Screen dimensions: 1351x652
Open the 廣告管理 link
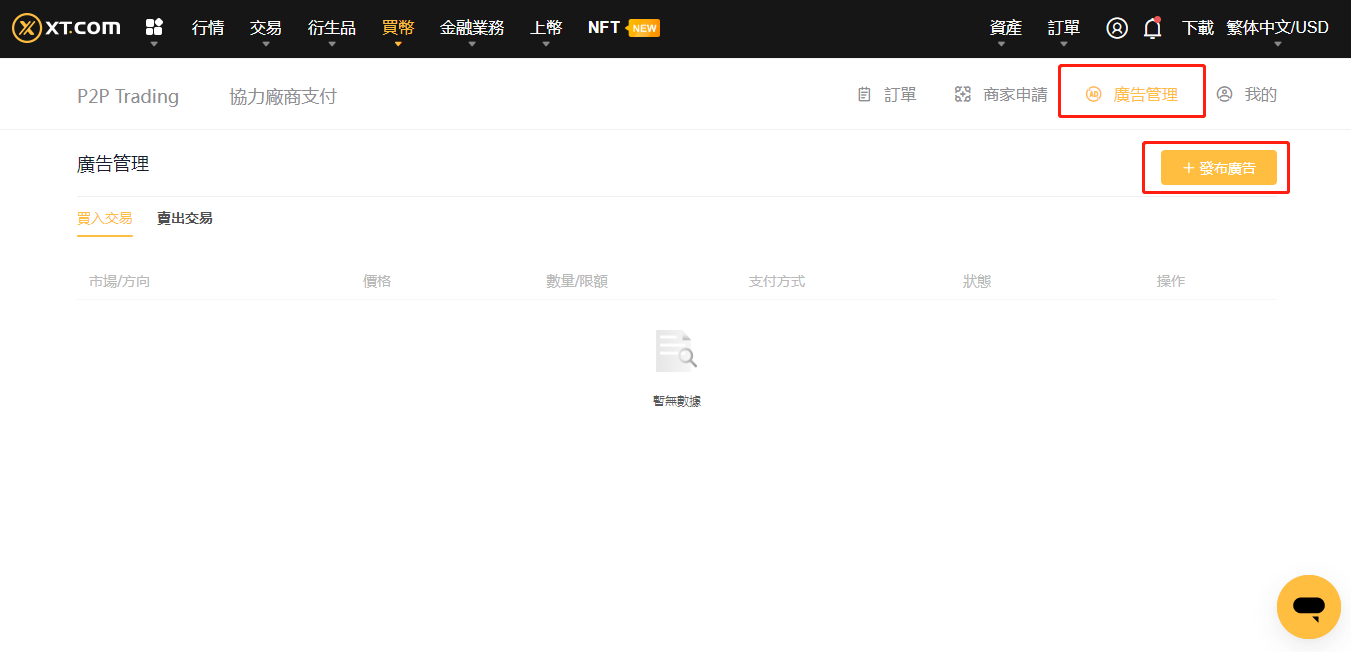point(1146,95)
